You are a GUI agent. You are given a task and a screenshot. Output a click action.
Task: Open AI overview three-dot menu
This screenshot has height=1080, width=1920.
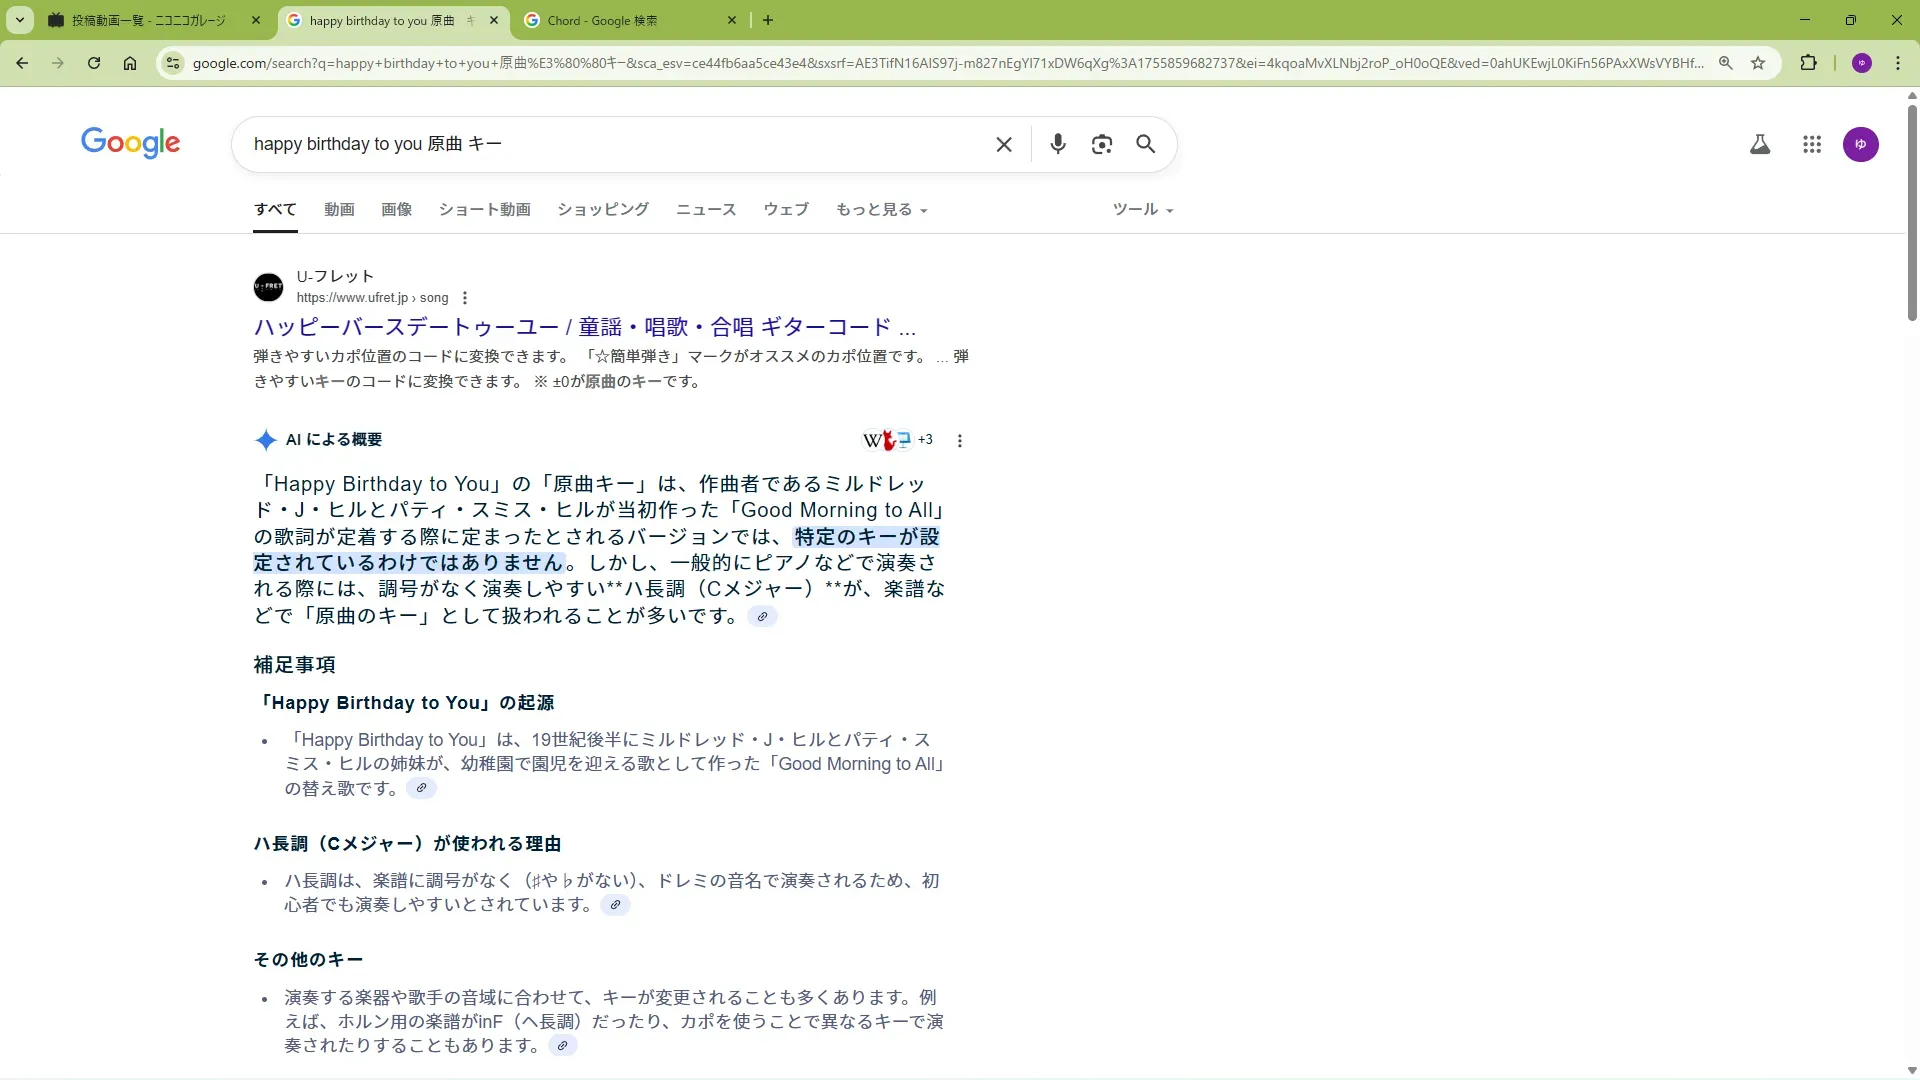pos(959,440)
